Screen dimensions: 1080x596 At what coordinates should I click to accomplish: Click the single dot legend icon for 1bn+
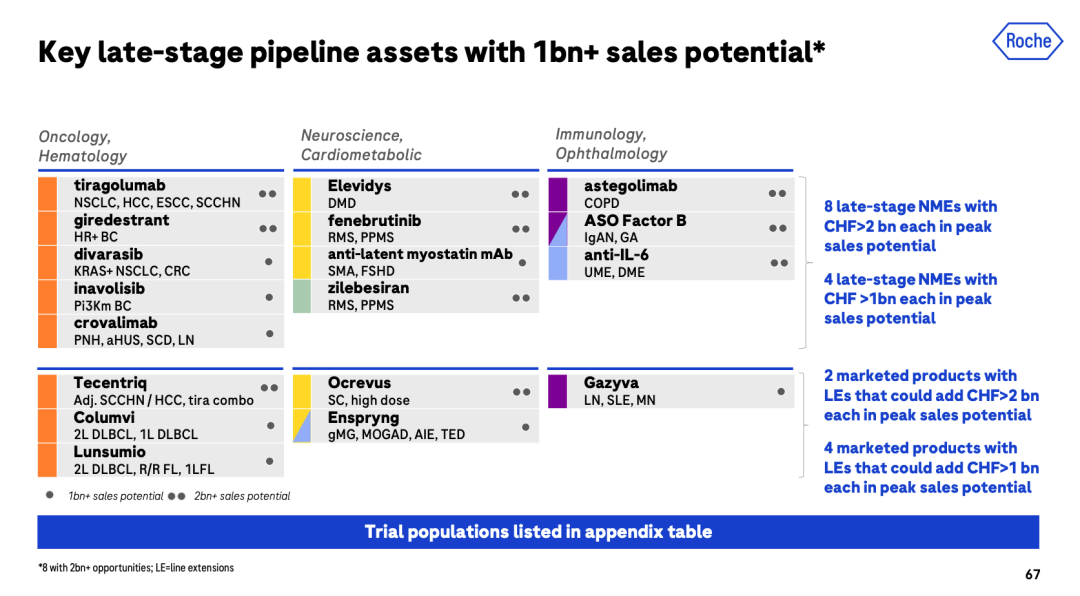point(50,495)
